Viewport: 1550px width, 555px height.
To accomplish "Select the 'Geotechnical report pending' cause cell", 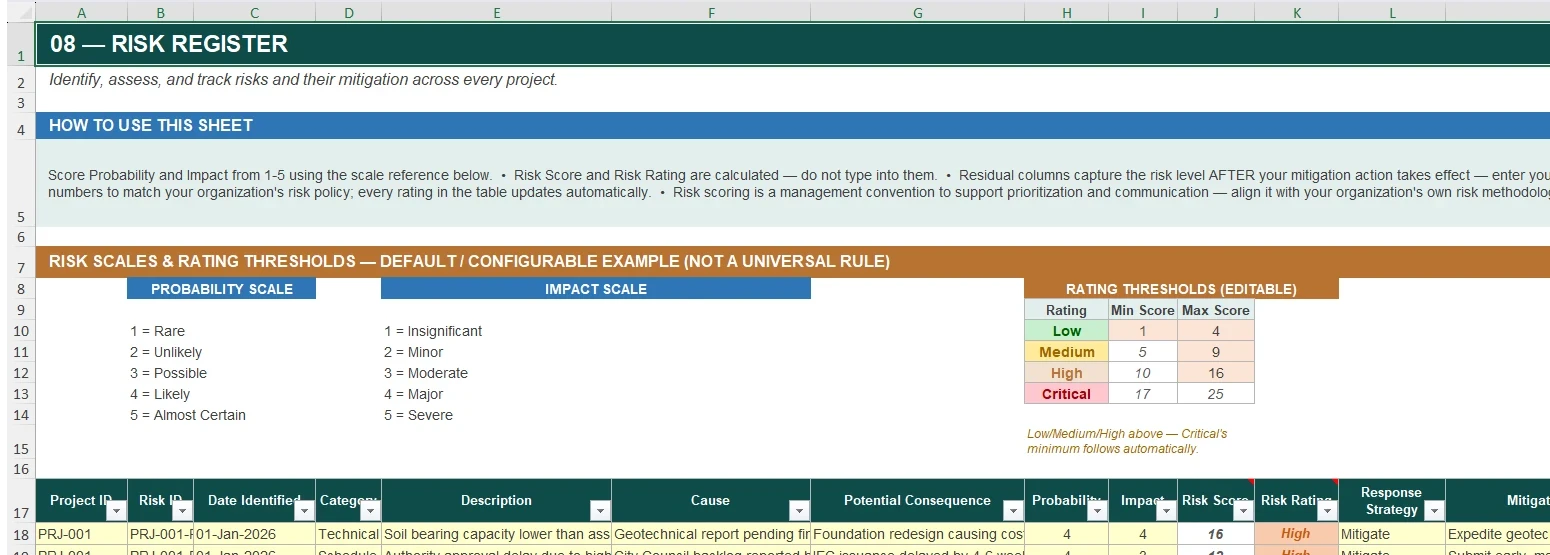I will (x=711, y=534).
